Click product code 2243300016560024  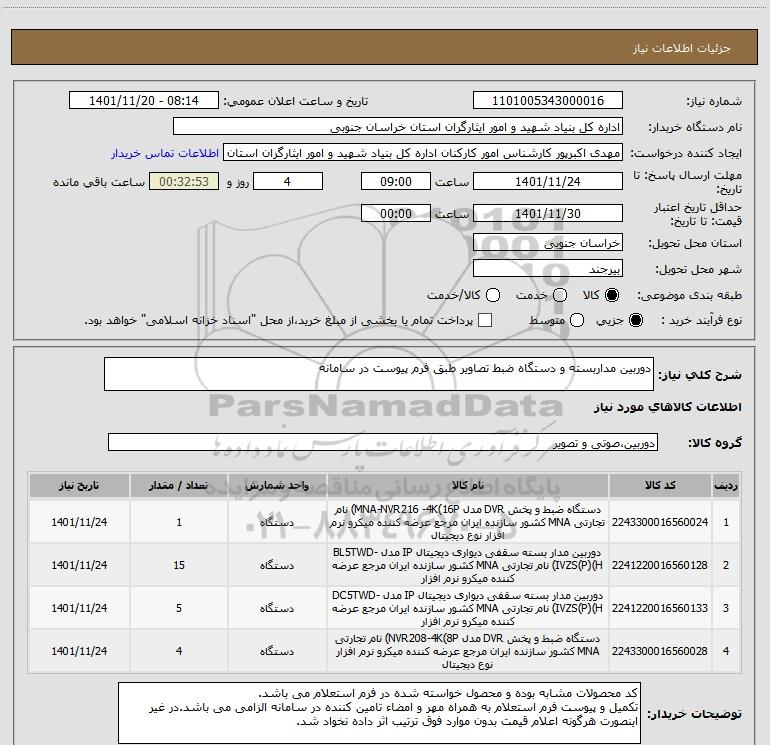click(x=660, y=522)
